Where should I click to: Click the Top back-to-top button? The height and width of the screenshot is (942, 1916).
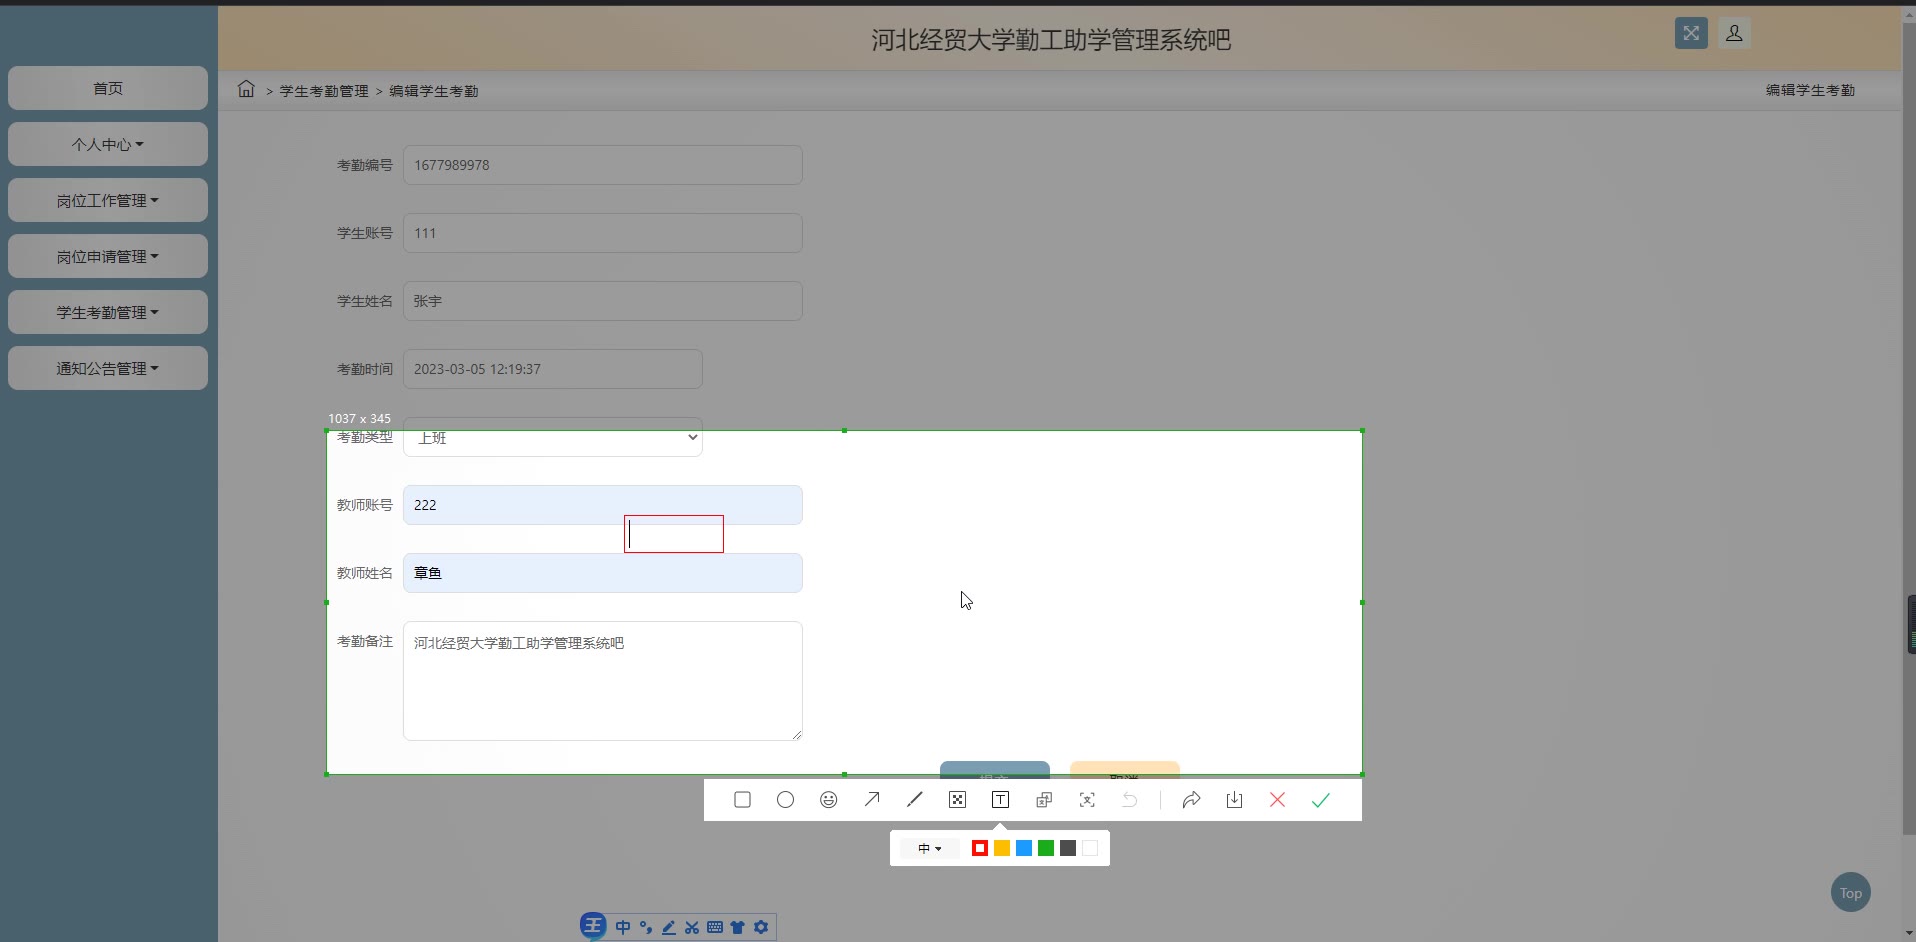(1851, 893)
